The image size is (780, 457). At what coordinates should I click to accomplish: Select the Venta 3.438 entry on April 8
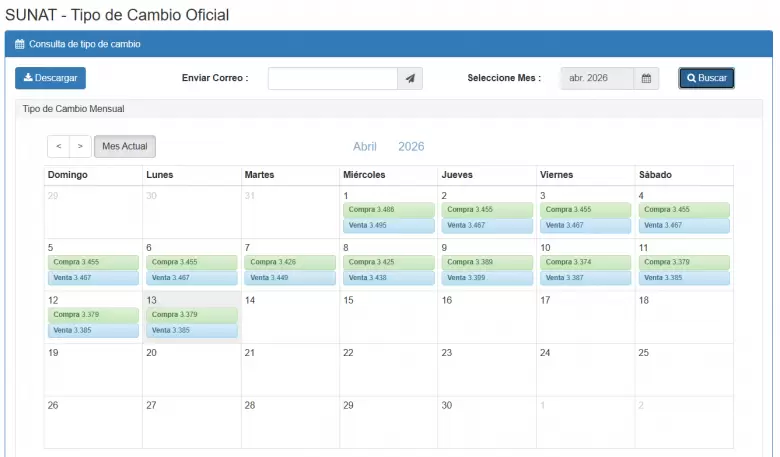pyautogui.click(x=388, y=278)
